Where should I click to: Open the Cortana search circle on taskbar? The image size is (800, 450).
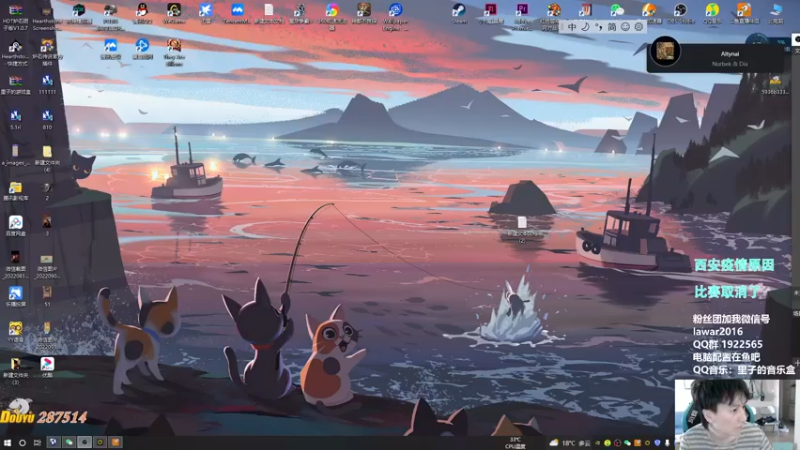(x=22, y=443)
